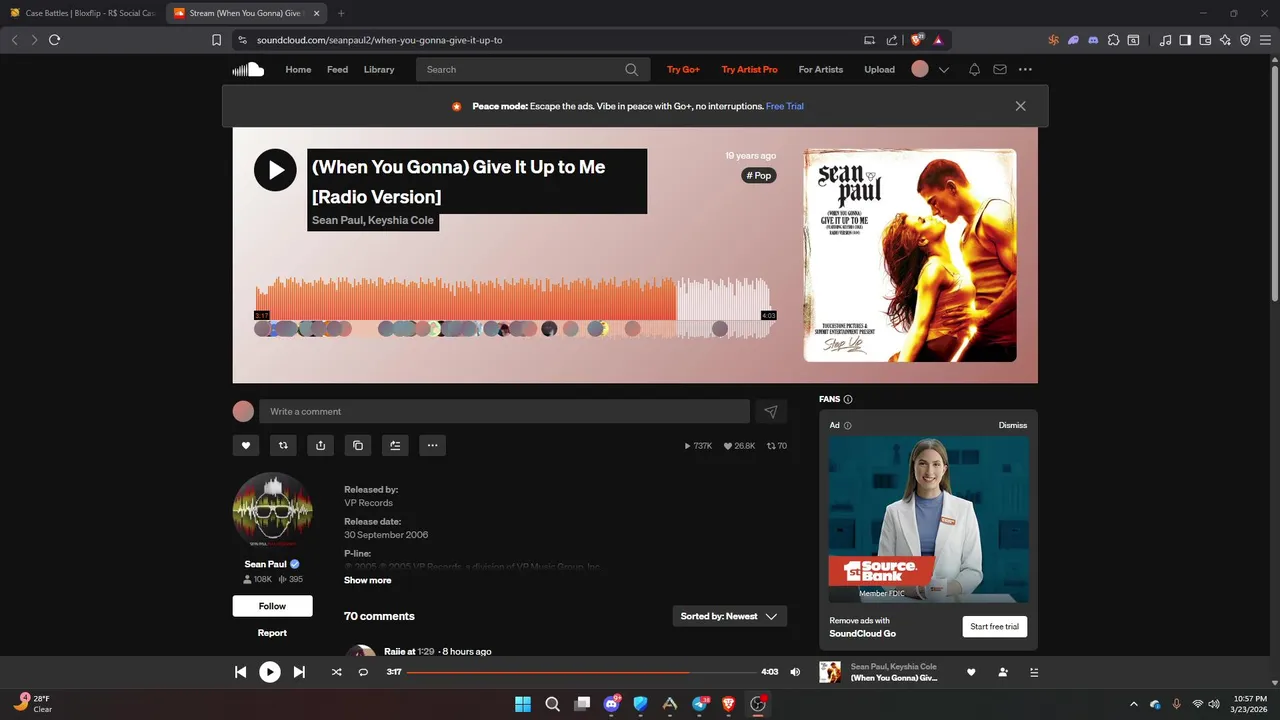
Task: Open the header three-dots more menu
Action: tap(1025, 70)
